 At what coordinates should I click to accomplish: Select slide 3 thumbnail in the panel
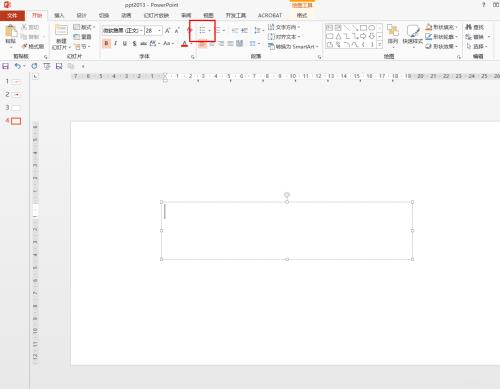(x=16, y=108)
